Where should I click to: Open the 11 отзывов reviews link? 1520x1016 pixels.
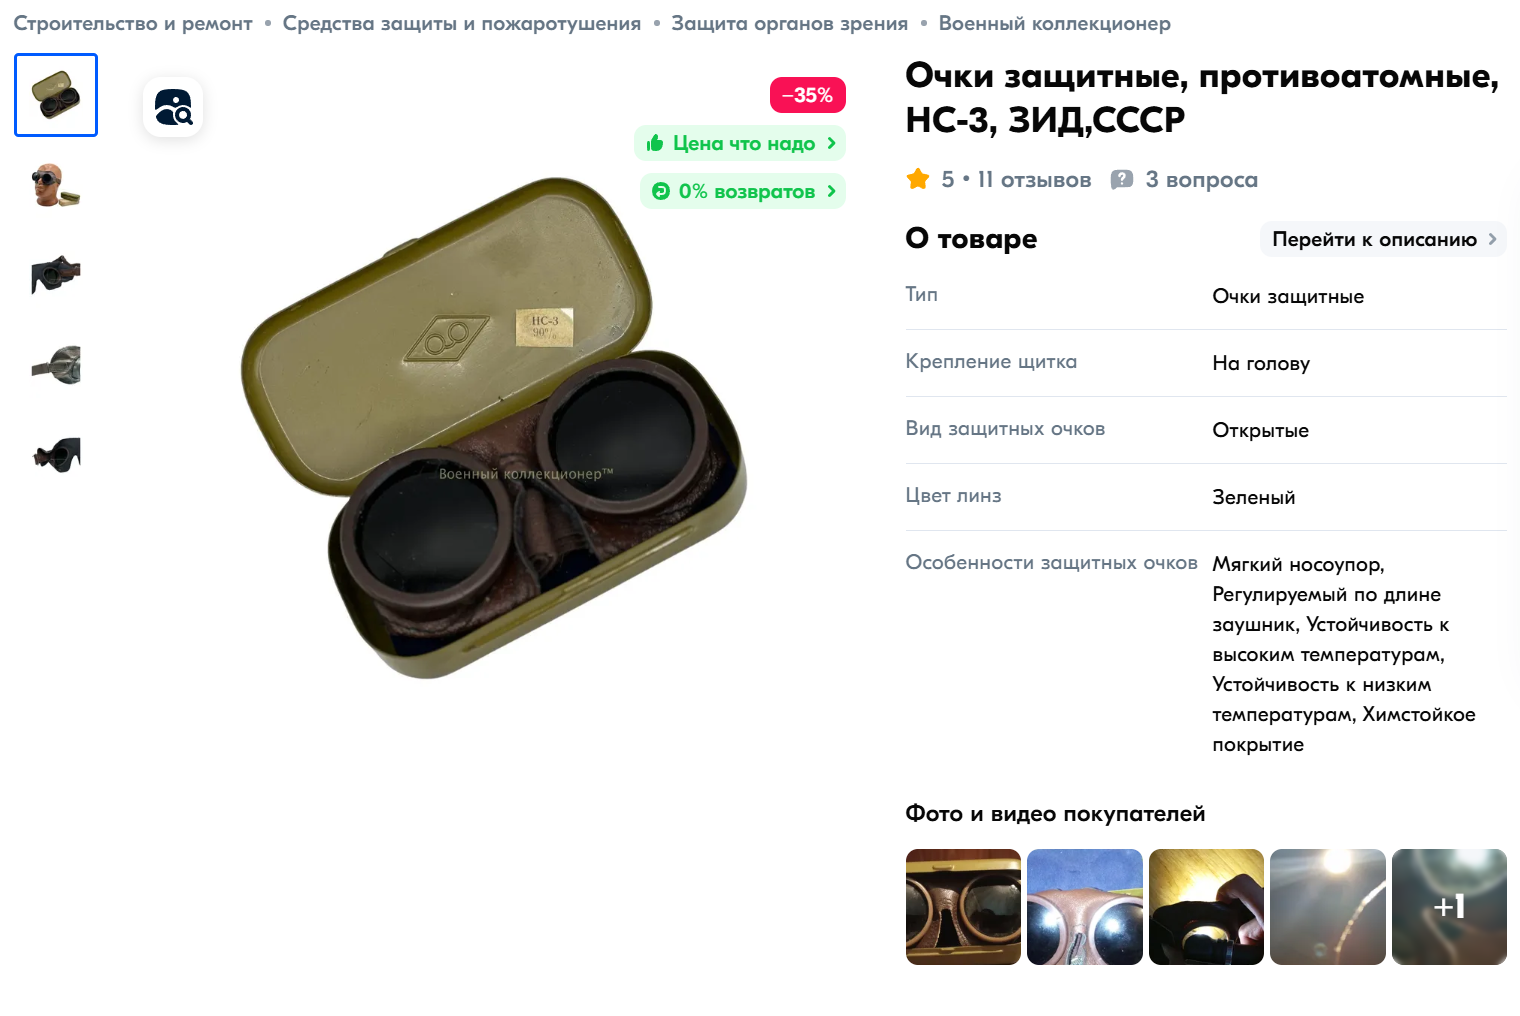[1034, 180]
